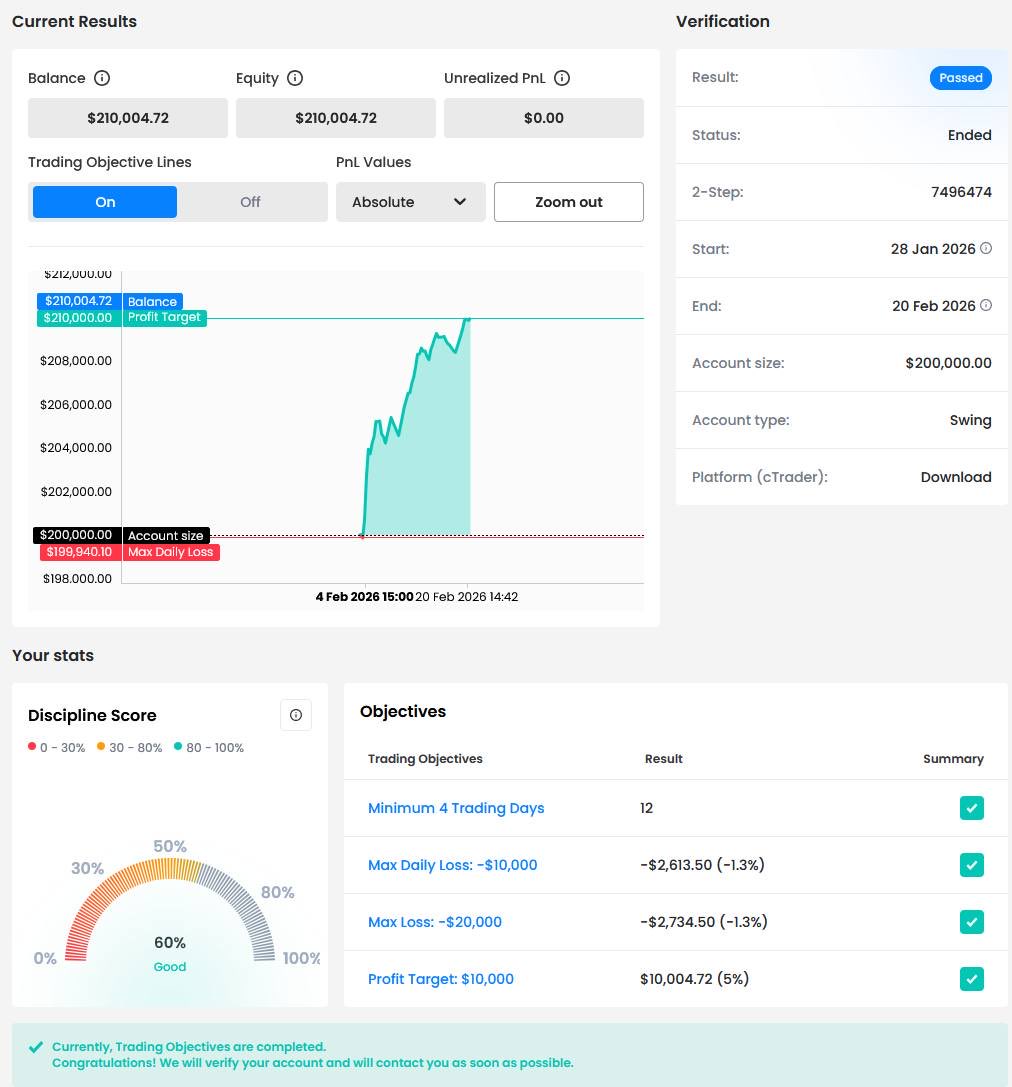Click the Start date 28 Jan 2026
Image resolution: width=1012 pixels, height=1087 pixels.
click(x=933, y=248)
